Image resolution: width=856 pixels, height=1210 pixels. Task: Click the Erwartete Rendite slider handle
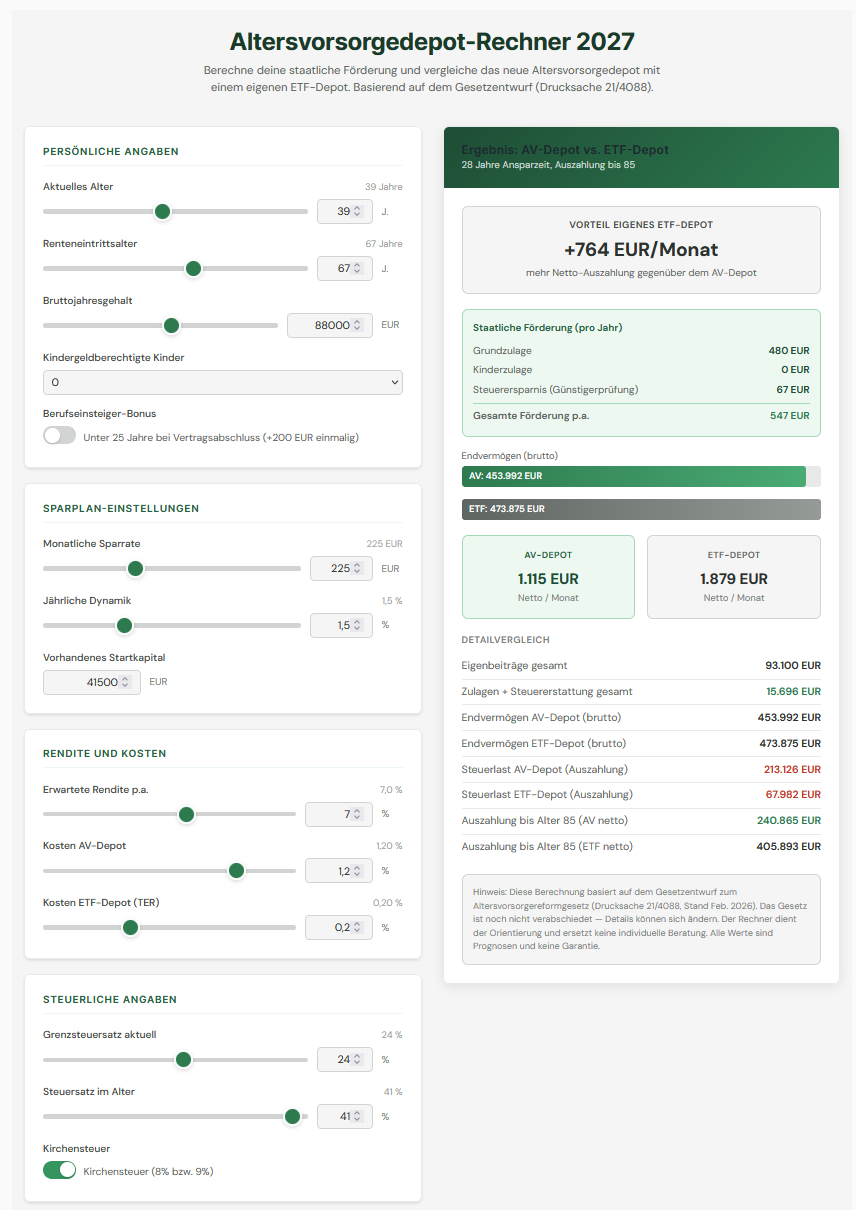[x=186, y=814]
